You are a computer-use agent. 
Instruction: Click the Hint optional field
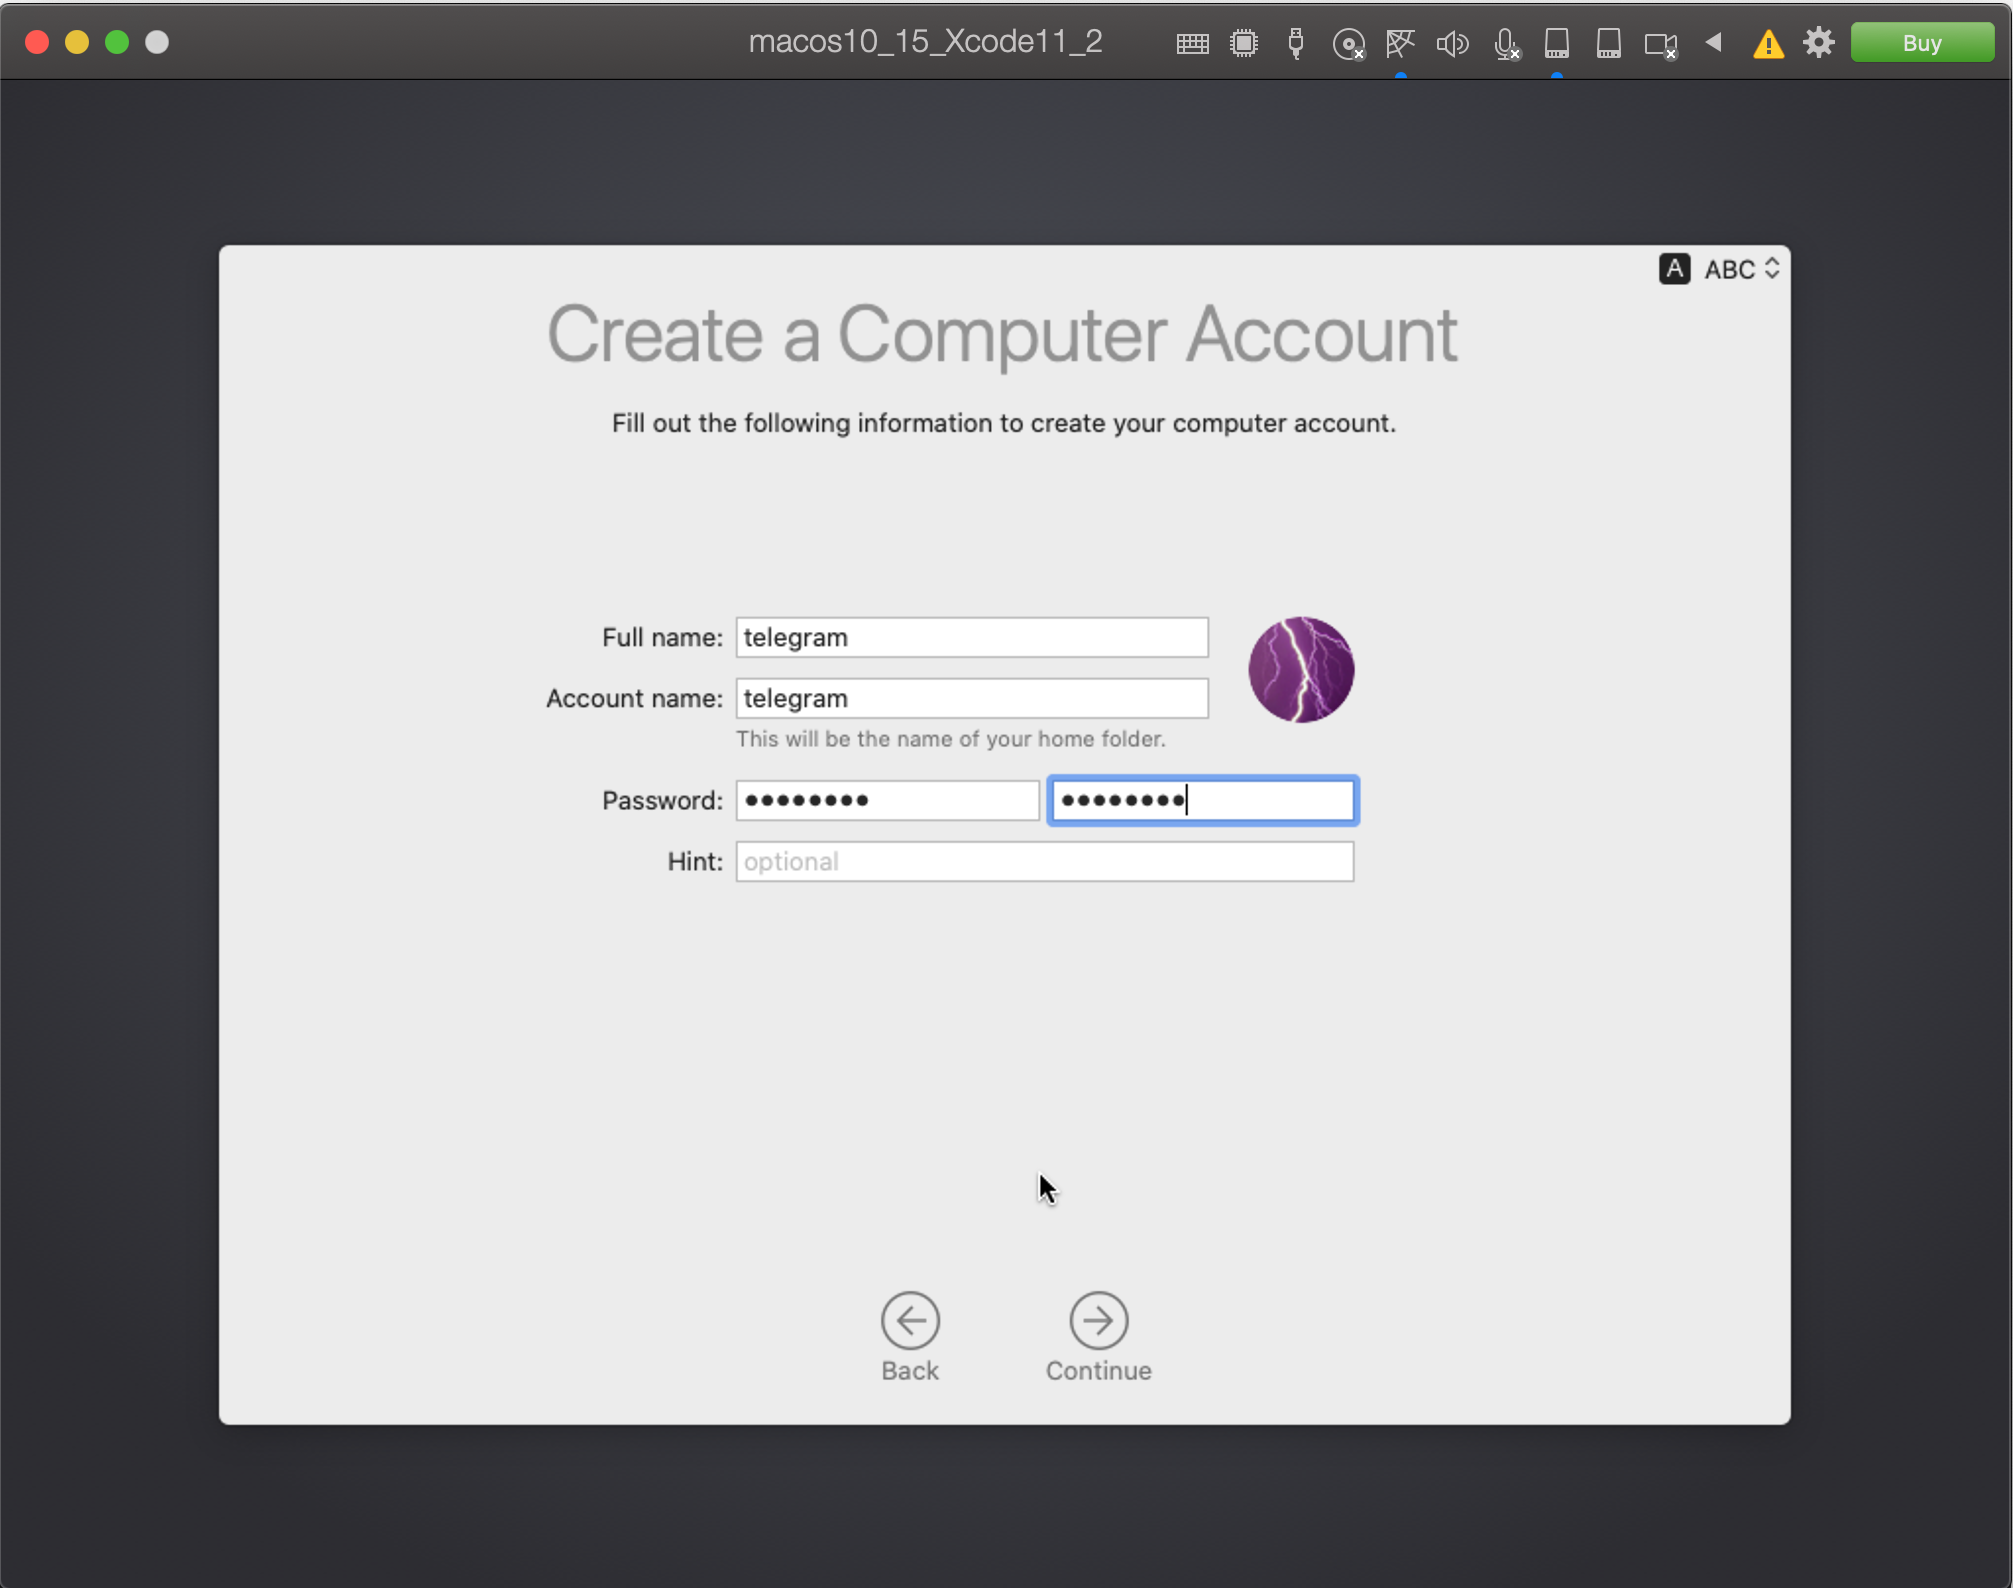click(x=1044, y=861)
